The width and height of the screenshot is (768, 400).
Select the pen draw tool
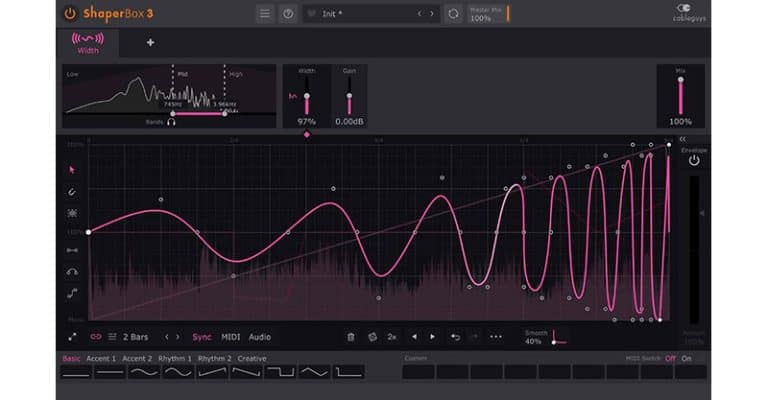72,192
